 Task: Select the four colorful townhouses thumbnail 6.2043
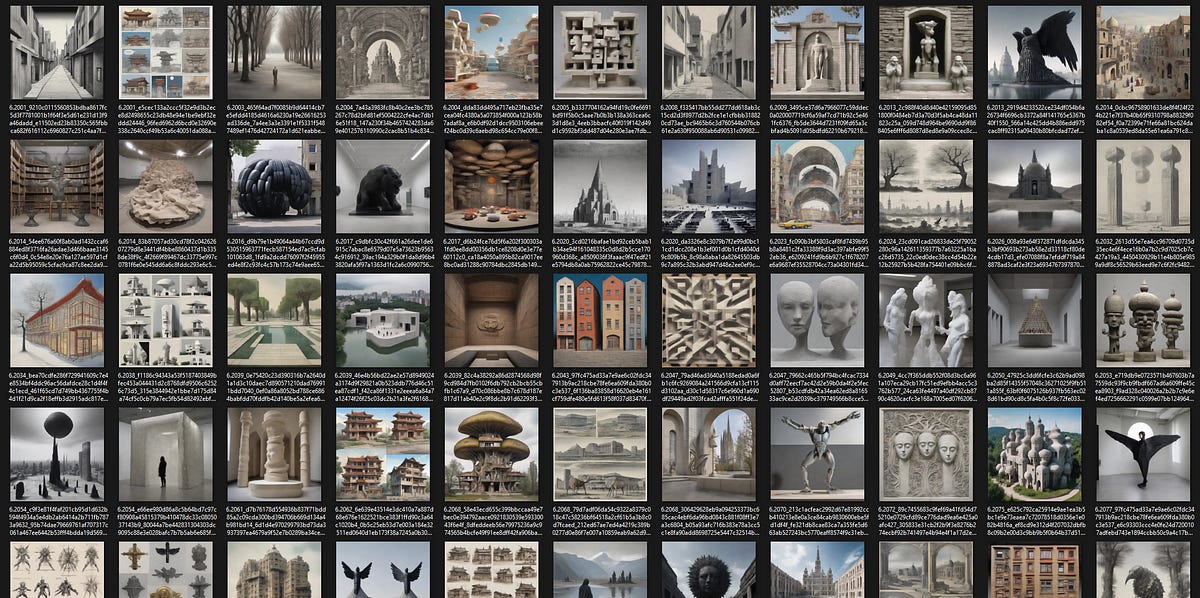[600, 321]
